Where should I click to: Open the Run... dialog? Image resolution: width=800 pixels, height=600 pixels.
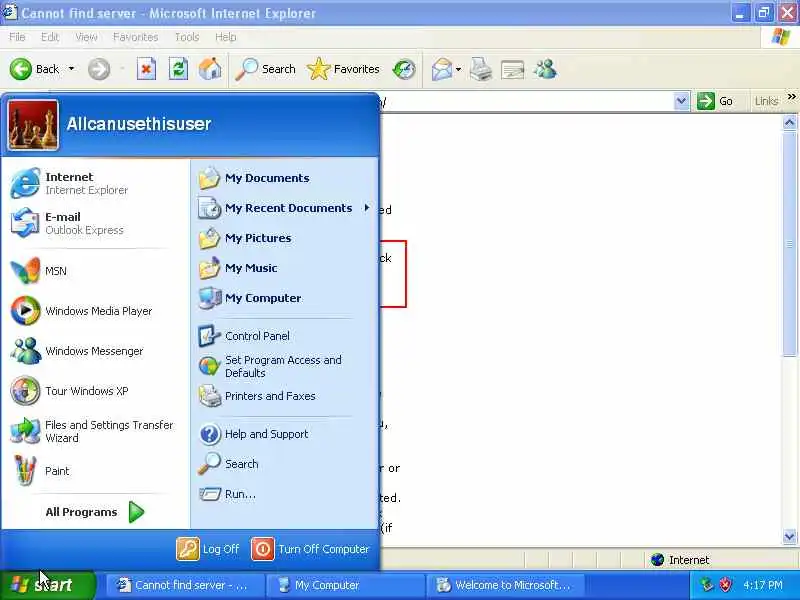tap(285, 494)
